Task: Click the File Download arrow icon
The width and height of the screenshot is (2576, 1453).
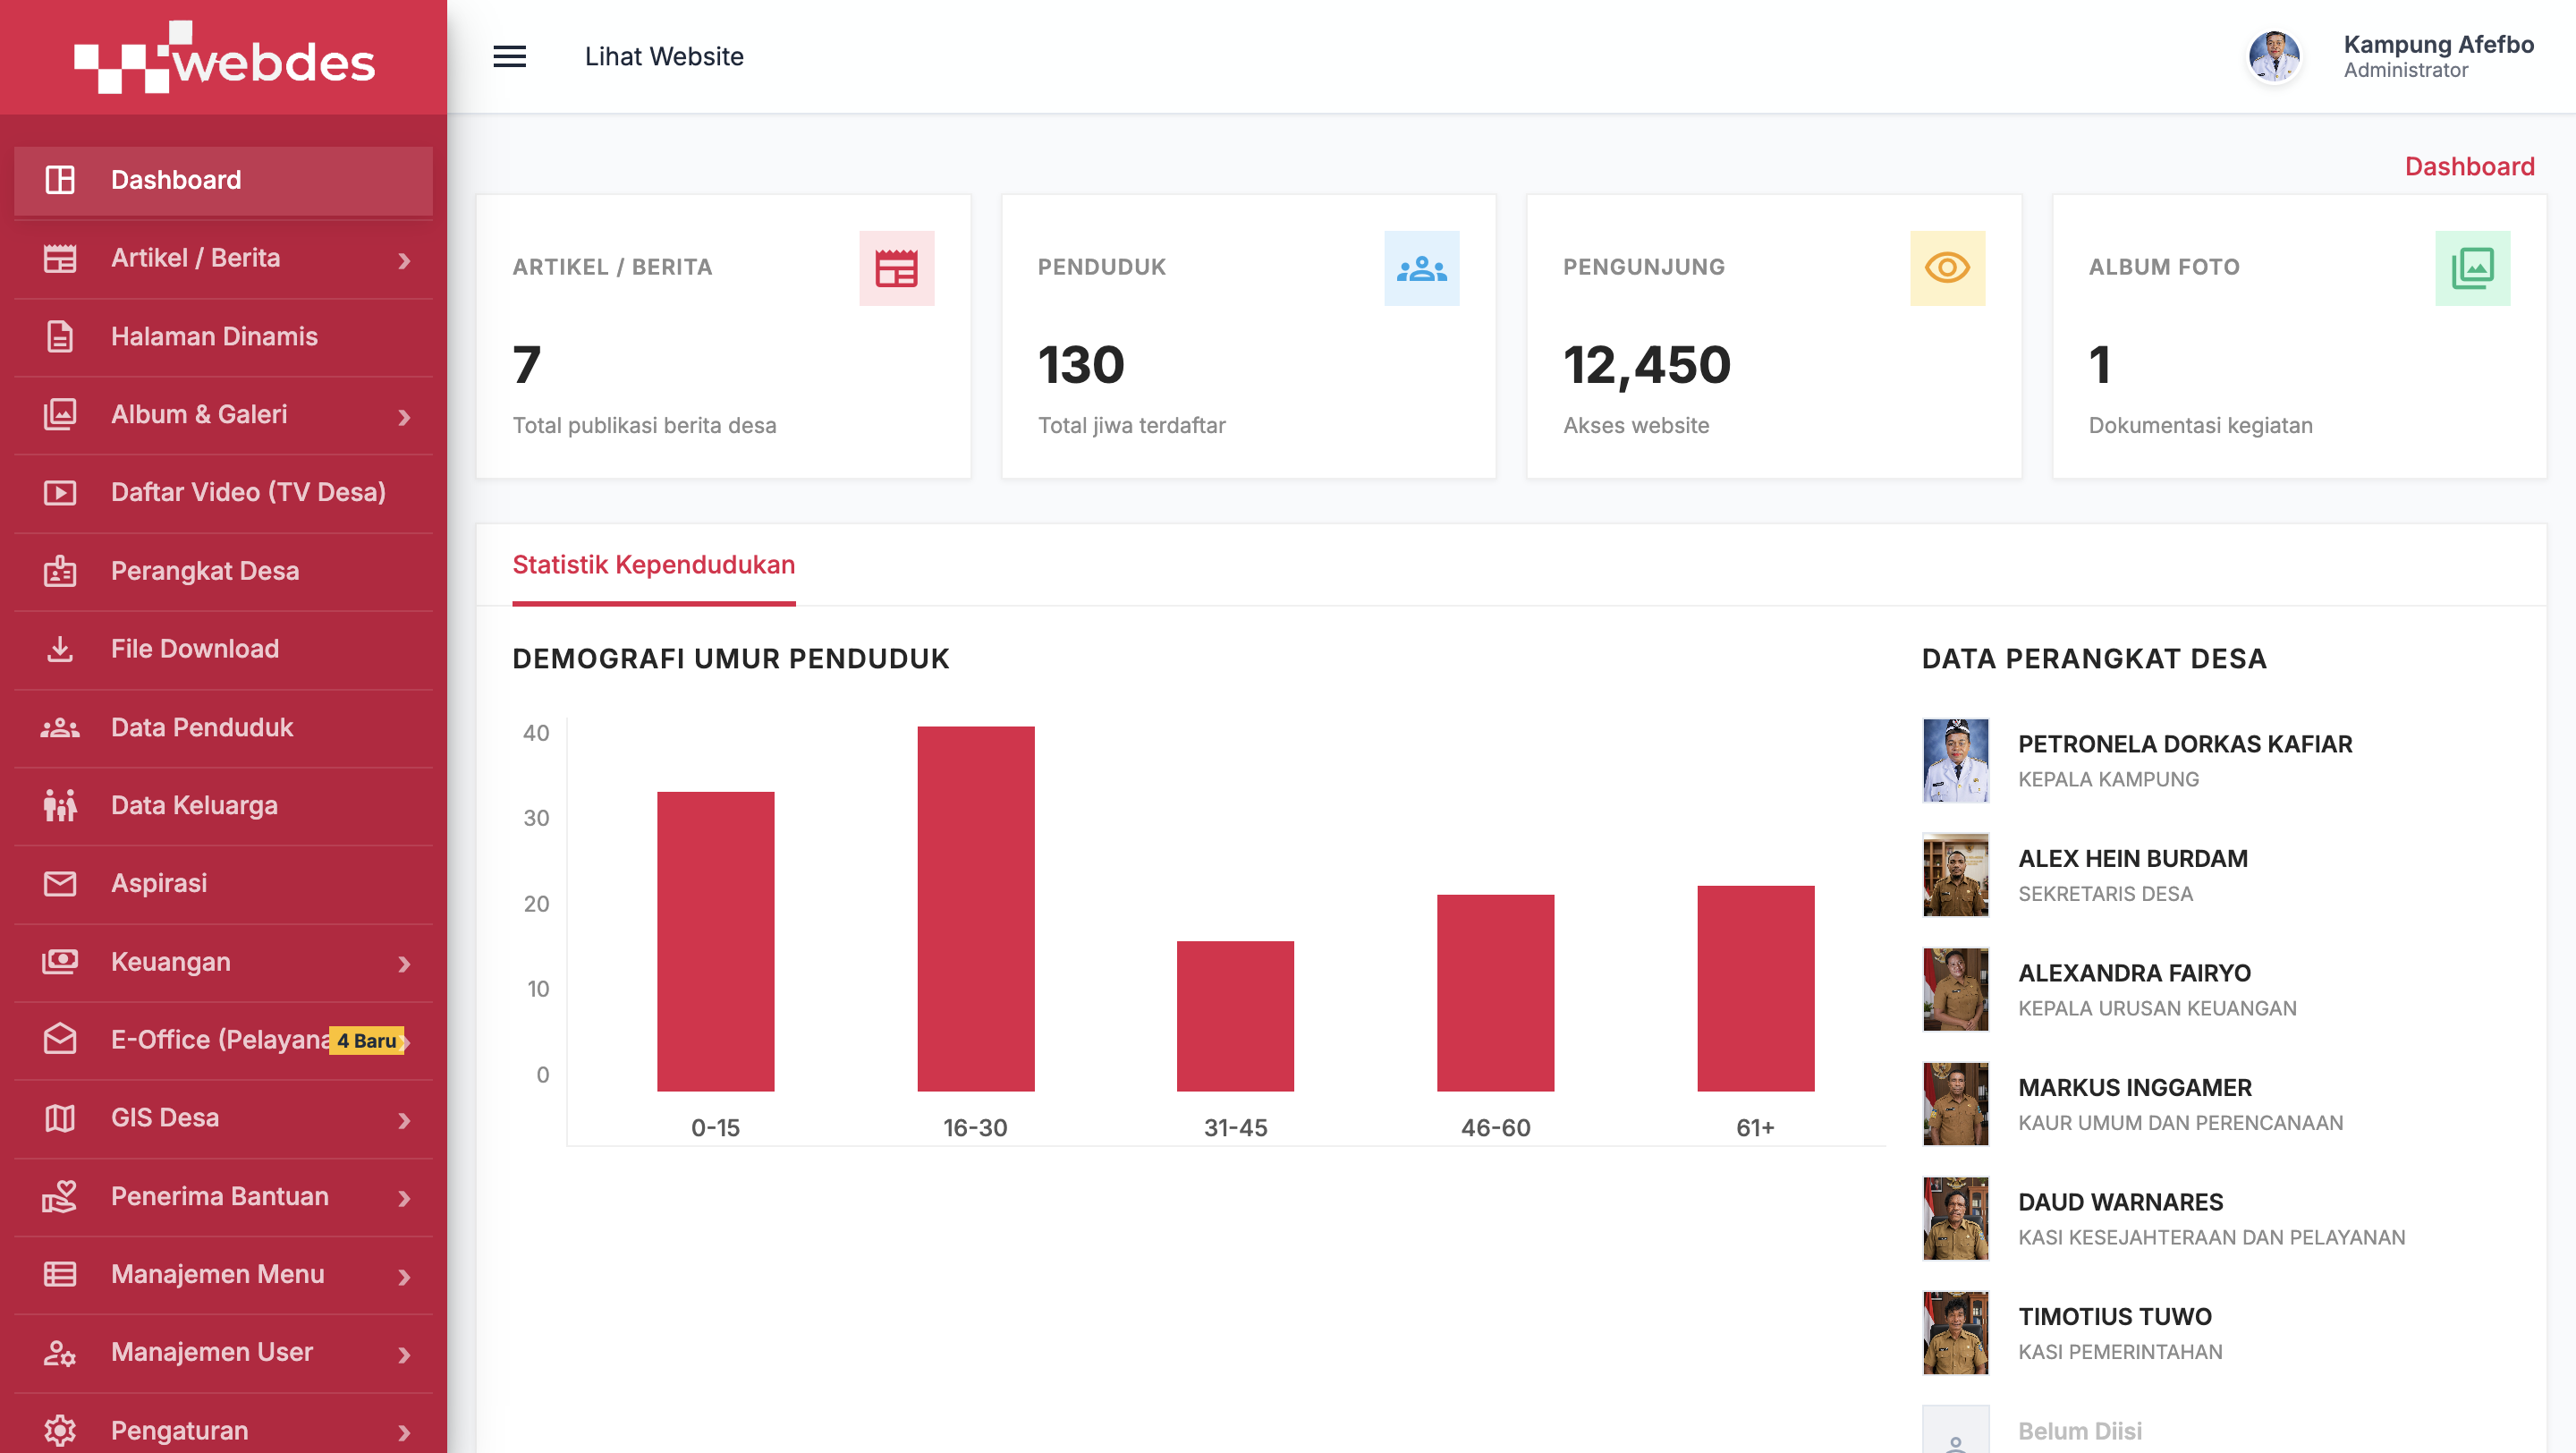Action: click(60, 649)
